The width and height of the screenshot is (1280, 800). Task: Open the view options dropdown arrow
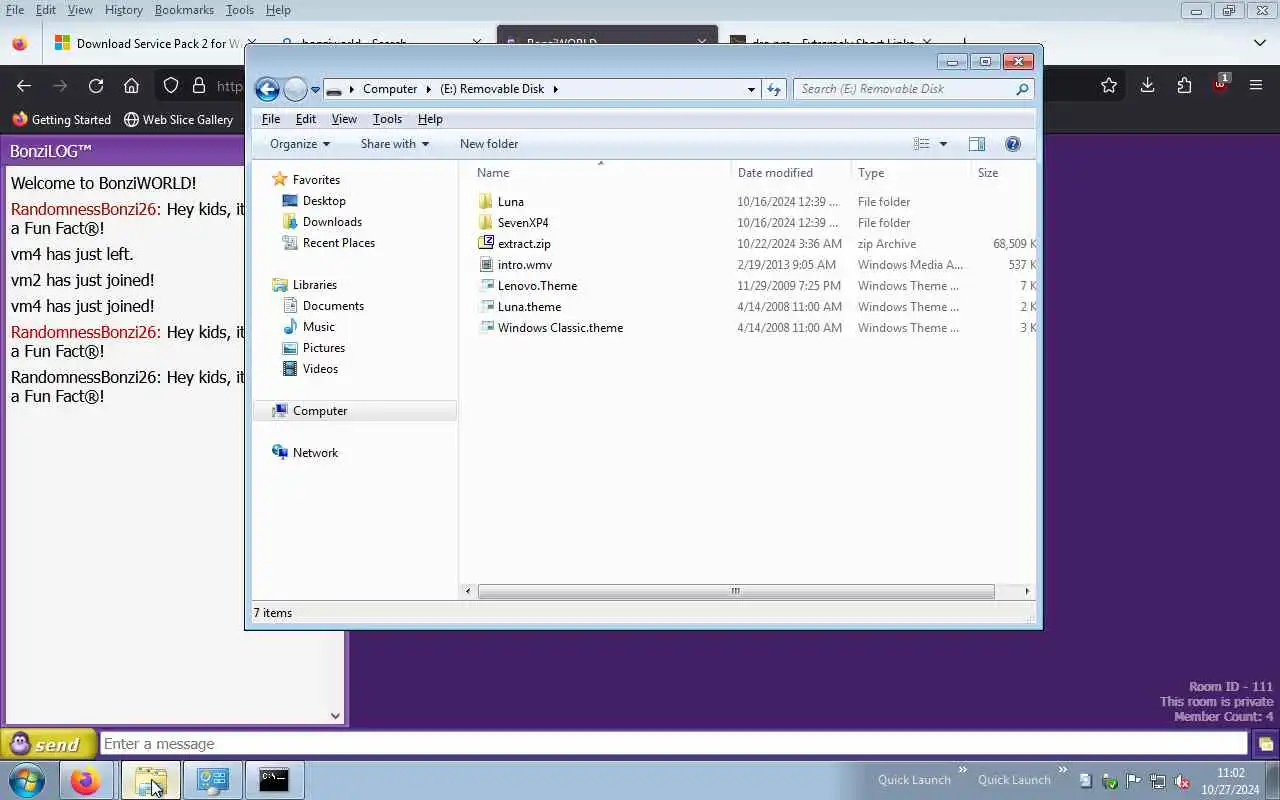pos(943,144)
